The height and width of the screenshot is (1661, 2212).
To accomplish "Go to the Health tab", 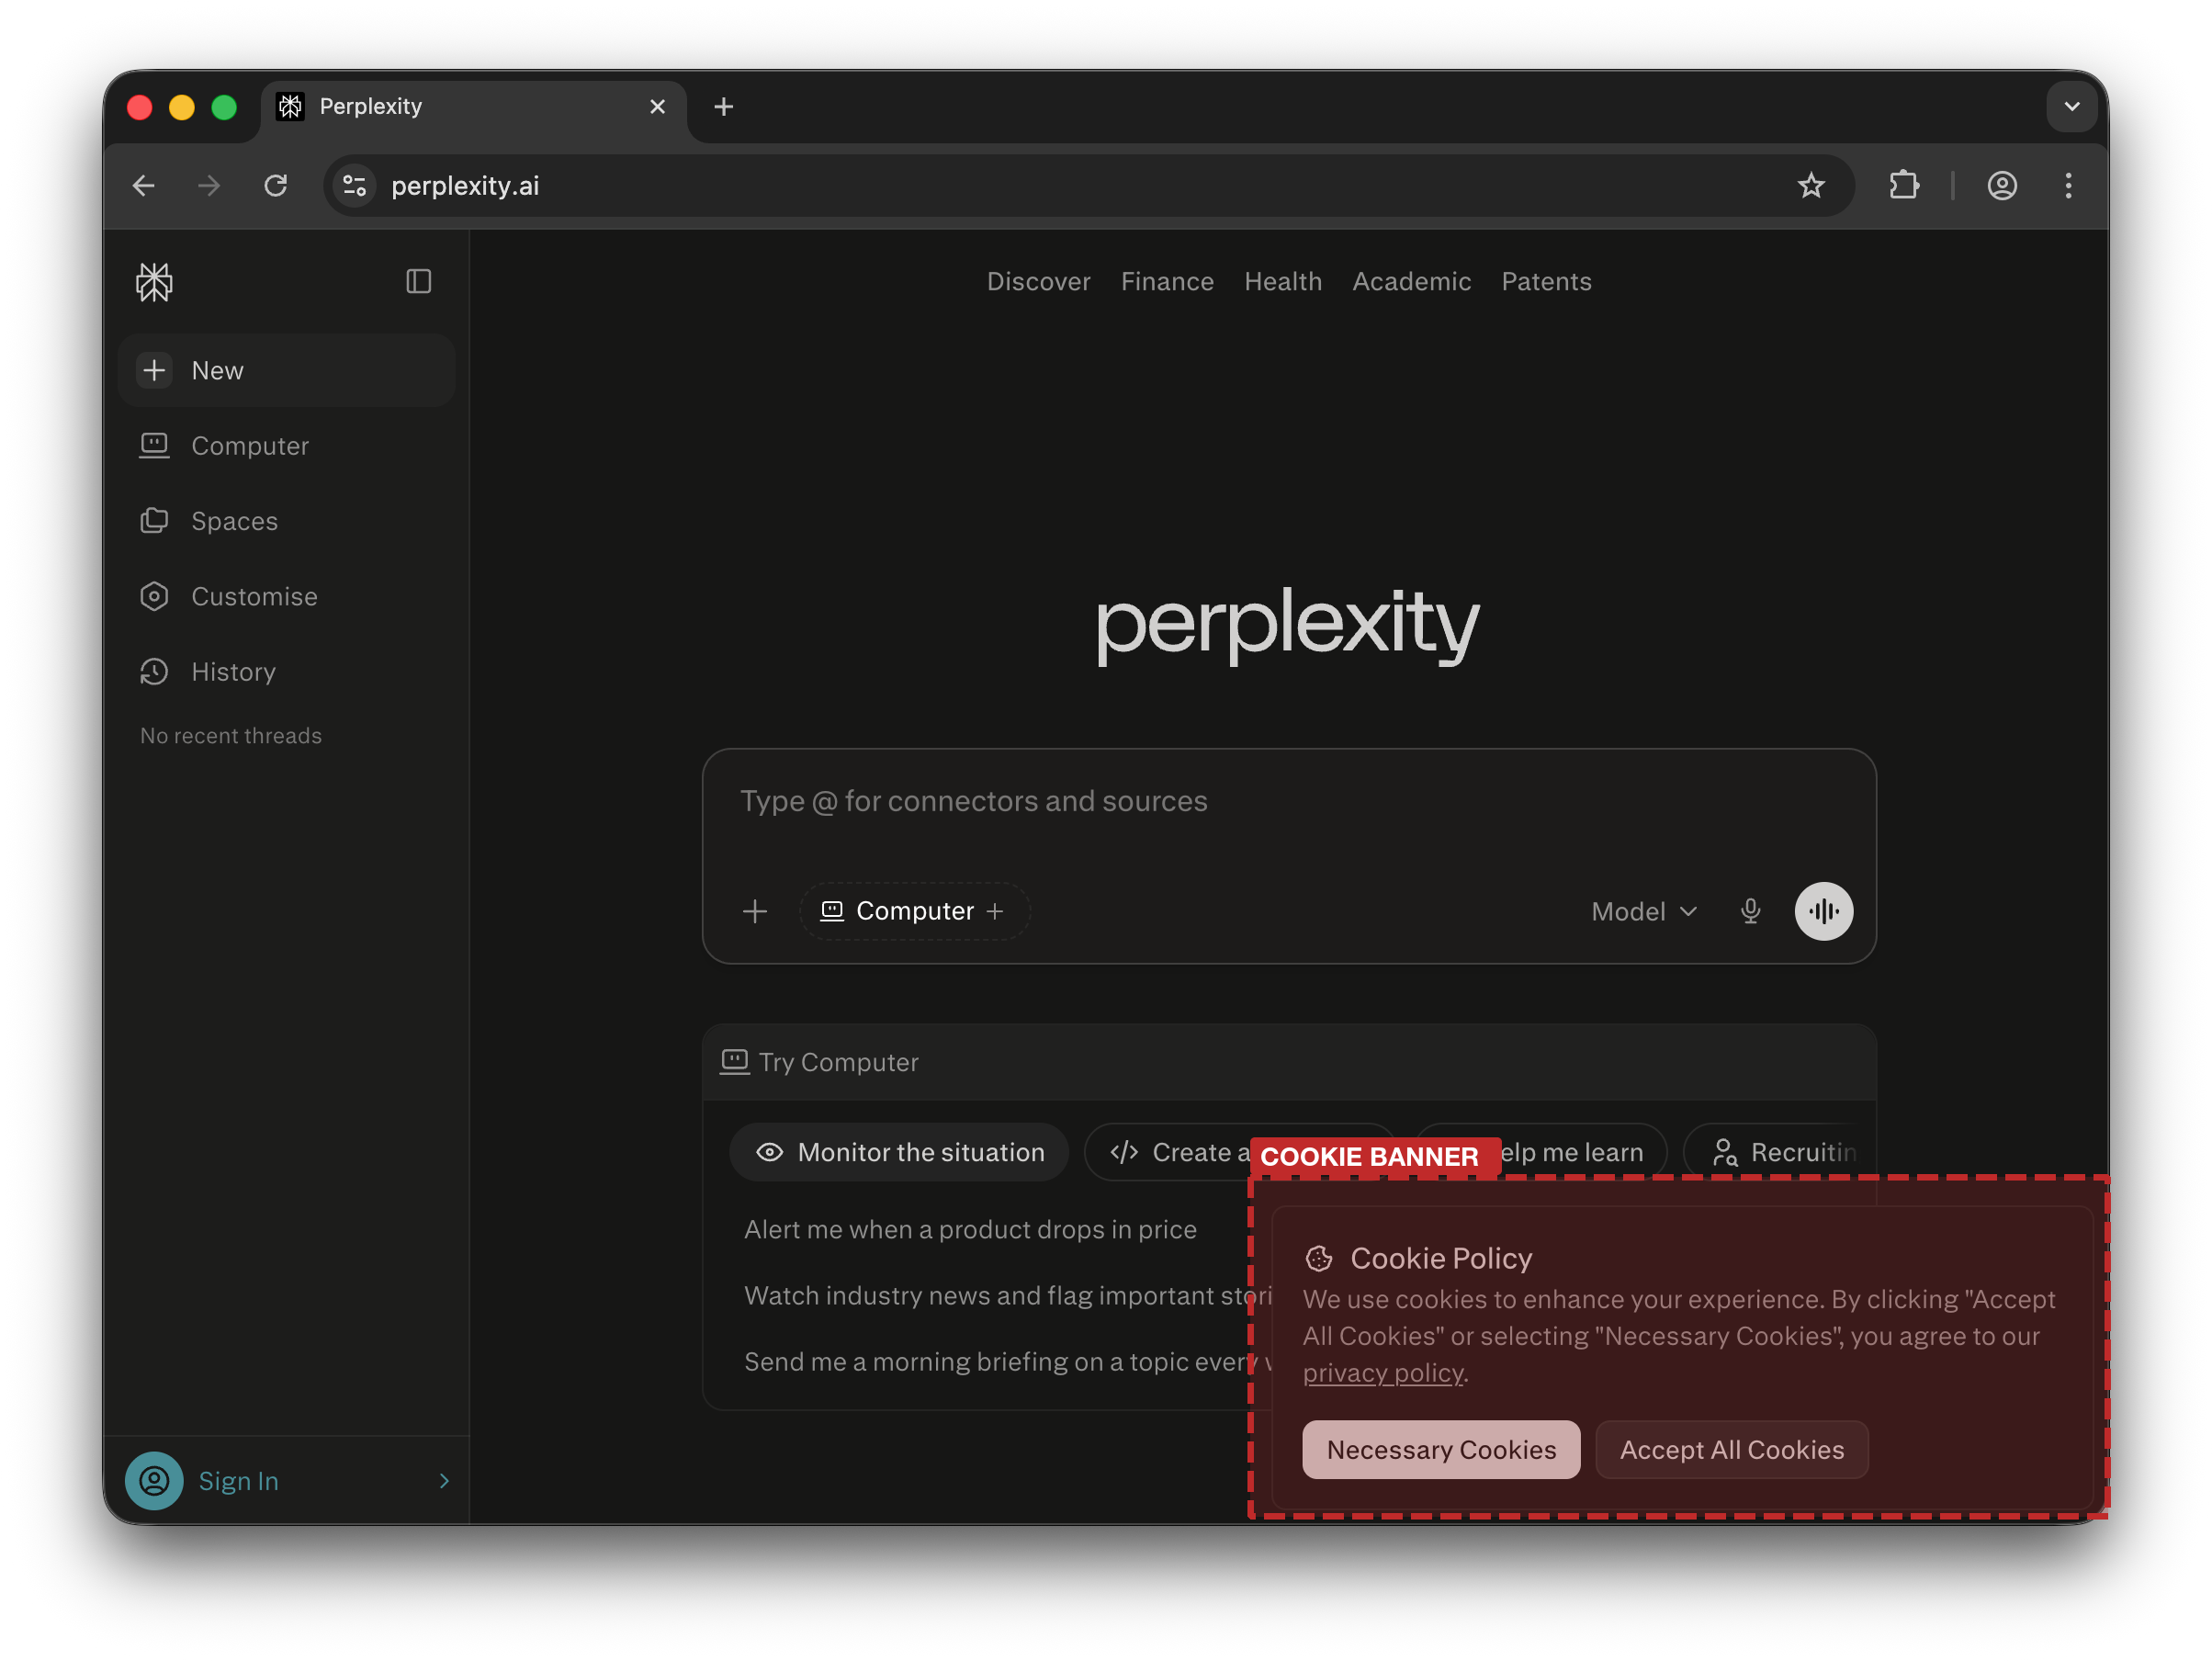I will pos(1283,282).
